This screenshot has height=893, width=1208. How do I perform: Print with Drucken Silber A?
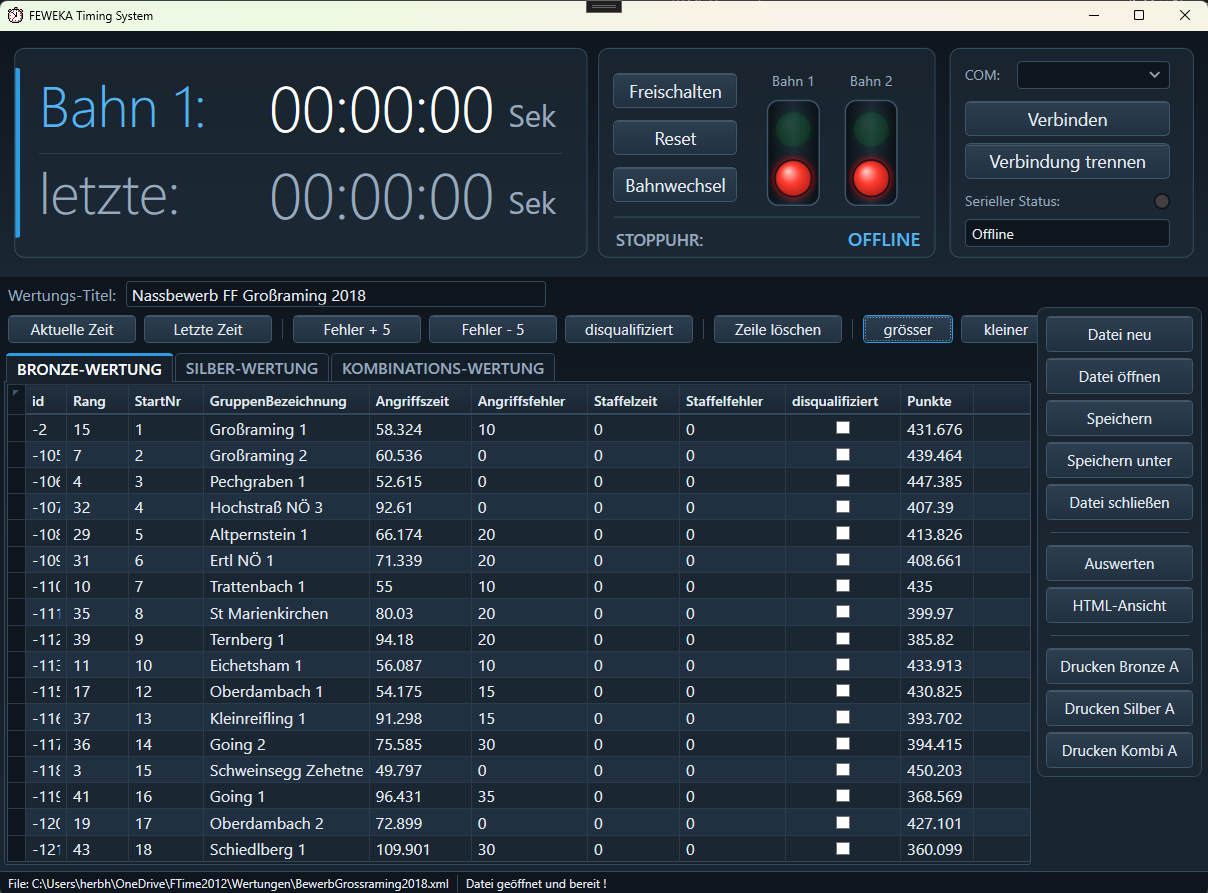click(1119, 708)
